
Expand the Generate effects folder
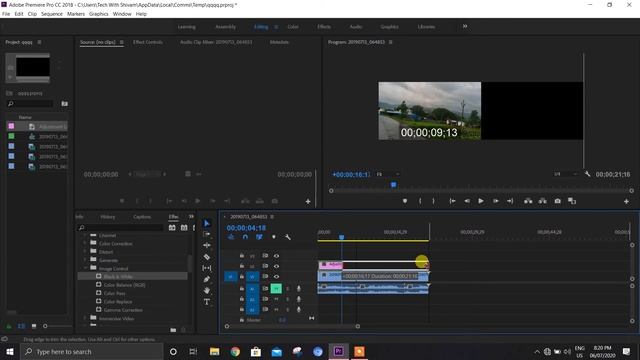click(x=85, y=260)
